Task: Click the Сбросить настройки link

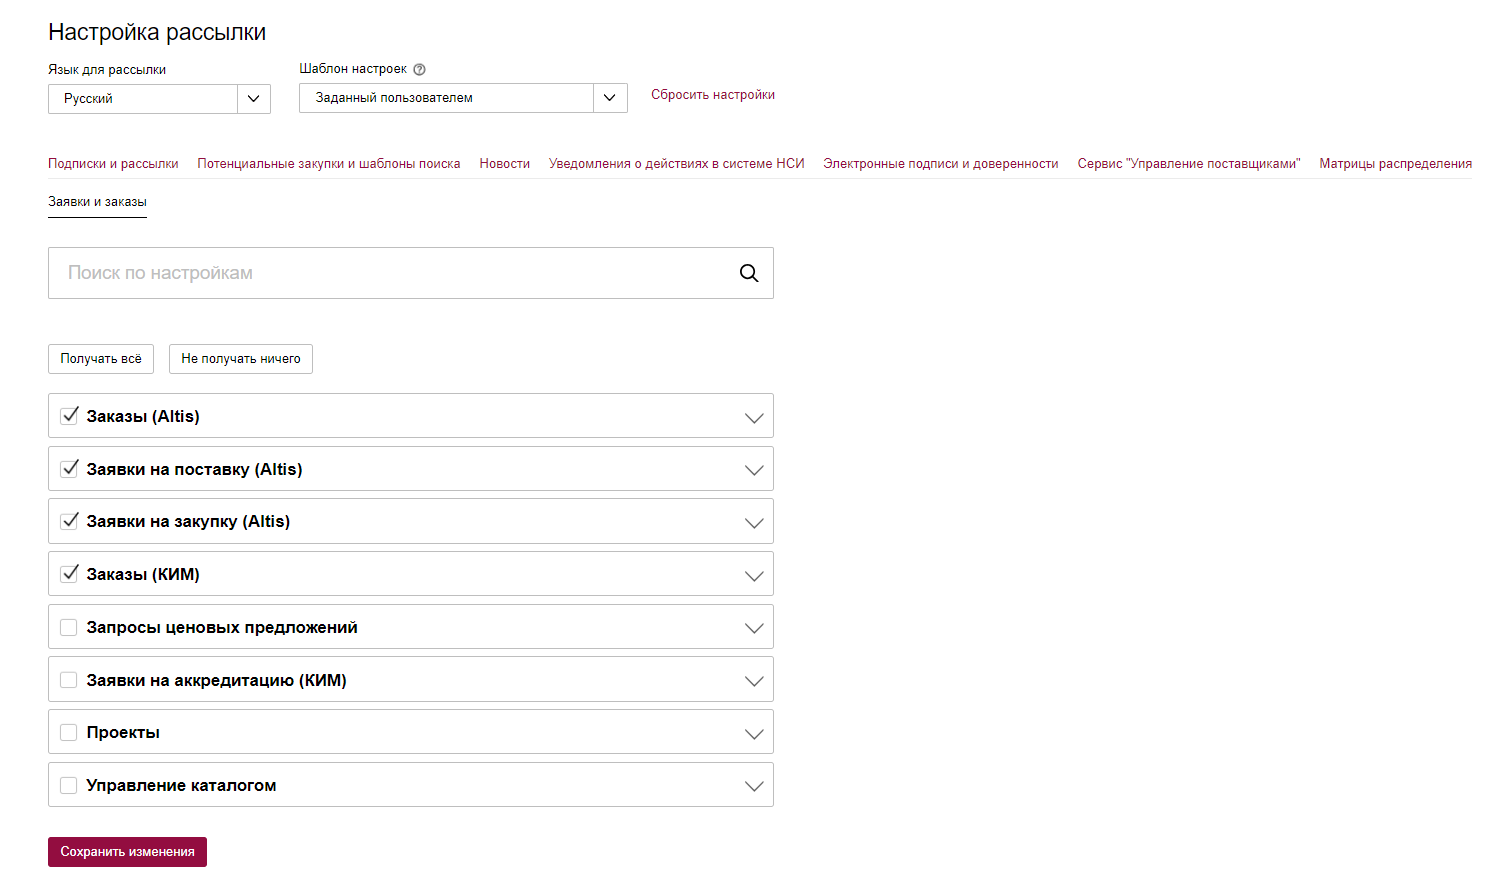Action: (712, 95)
